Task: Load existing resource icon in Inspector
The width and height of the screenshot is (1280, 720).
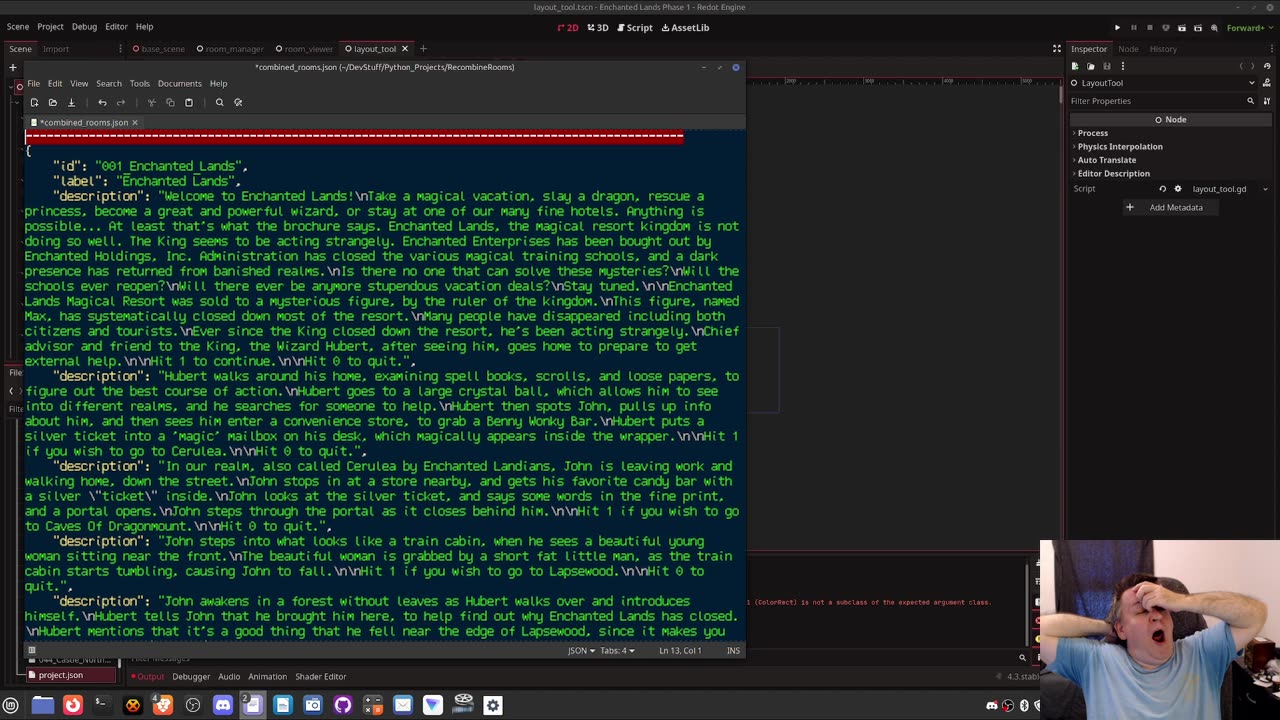Action: [x=1091, y=66]
